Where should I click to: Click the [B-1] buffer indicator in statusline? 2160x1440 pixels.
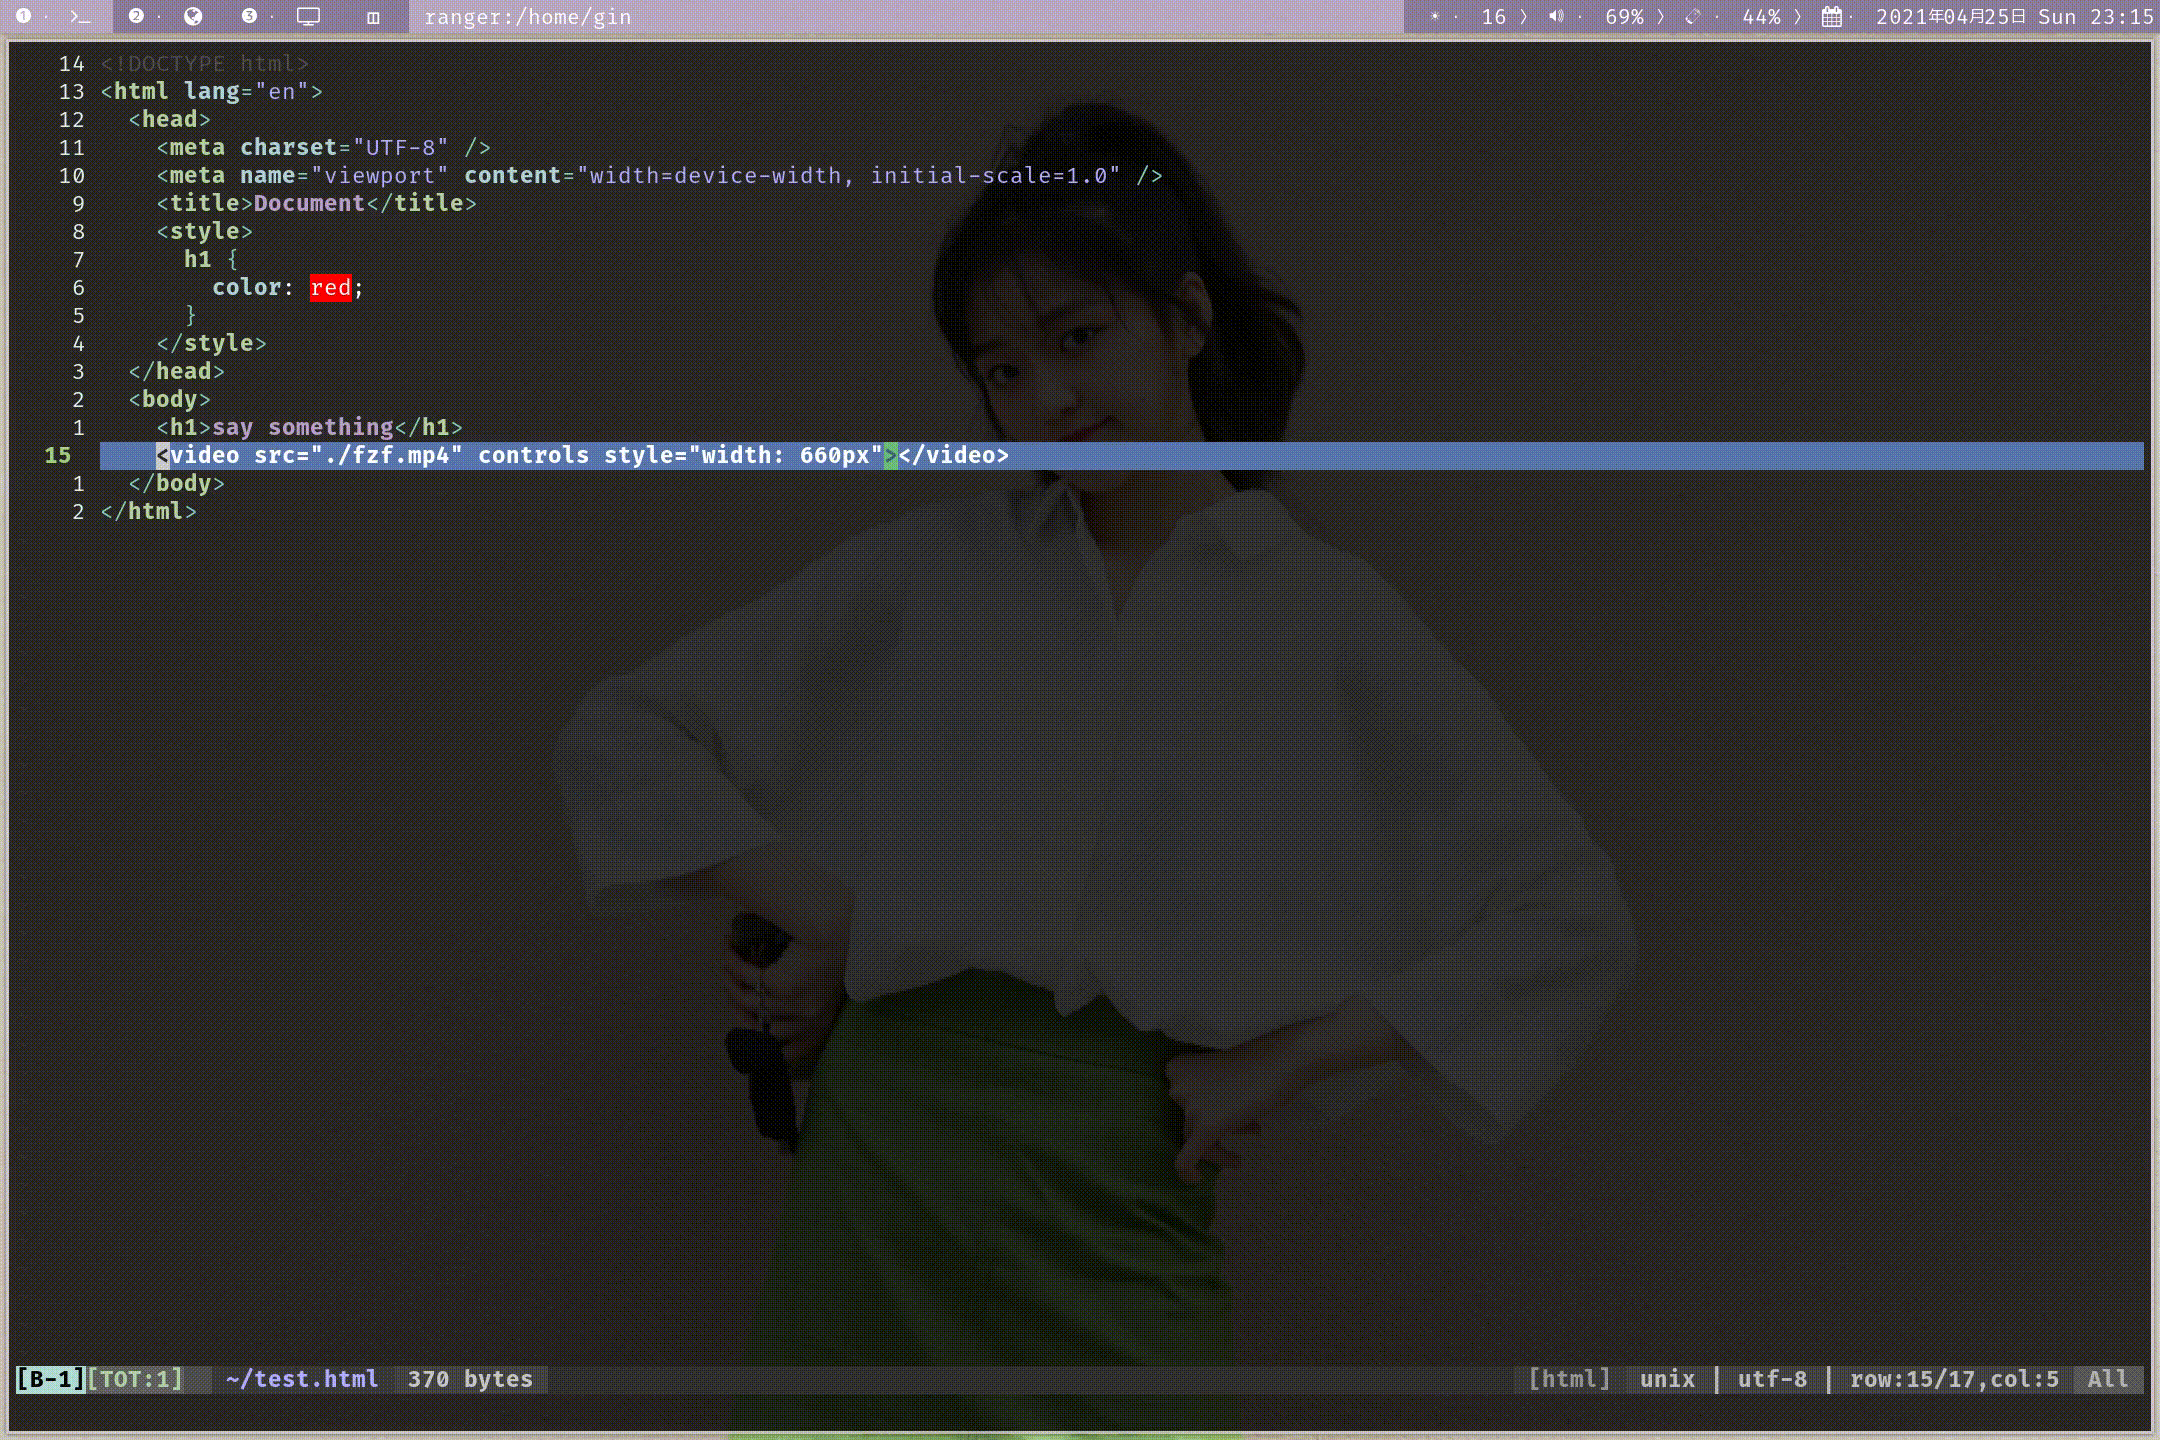click(50, 1379)
